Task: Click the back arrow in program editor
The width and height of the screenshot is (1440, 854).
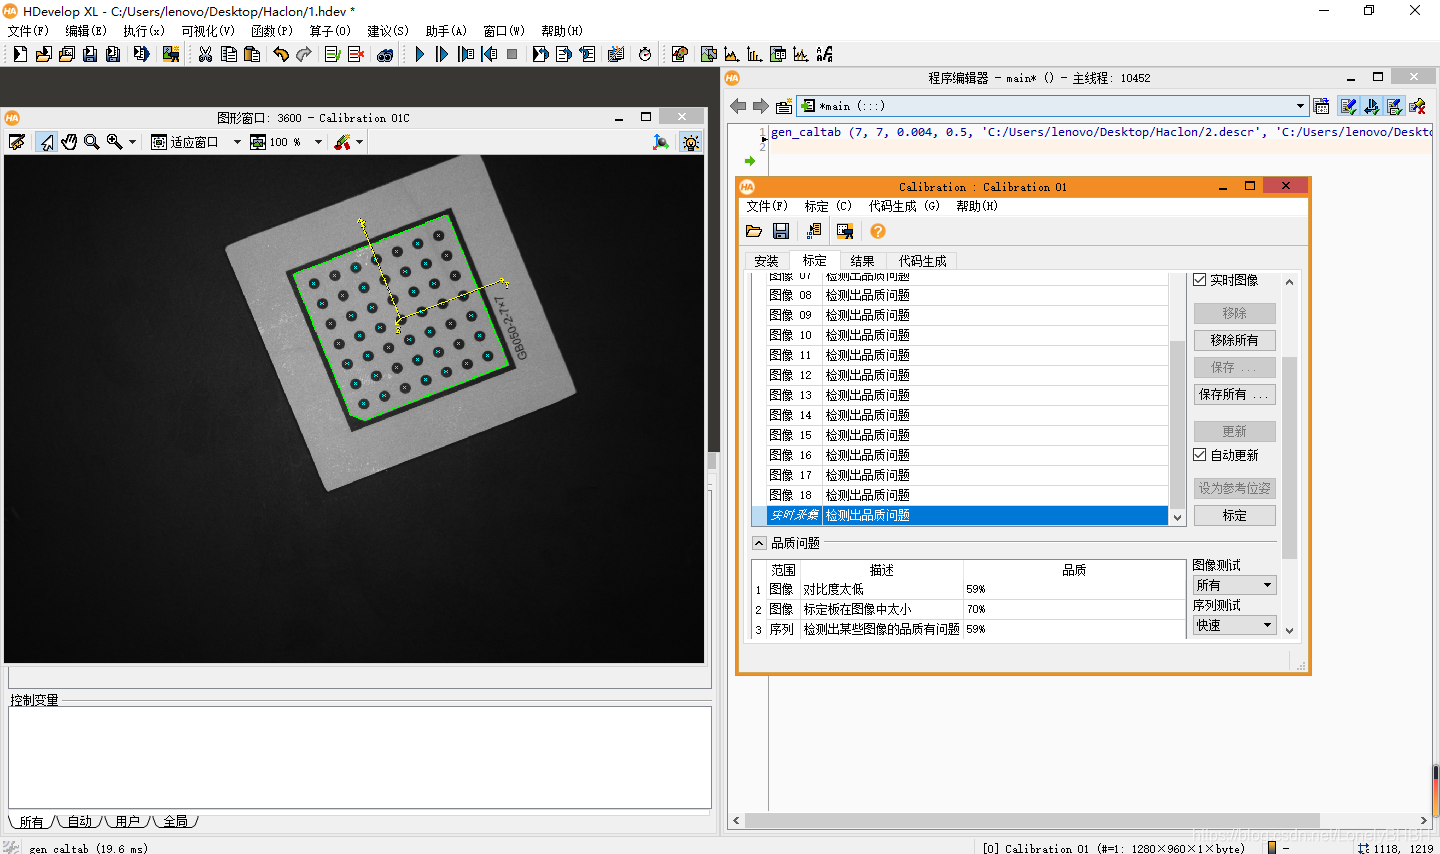Action: point(738,106)
